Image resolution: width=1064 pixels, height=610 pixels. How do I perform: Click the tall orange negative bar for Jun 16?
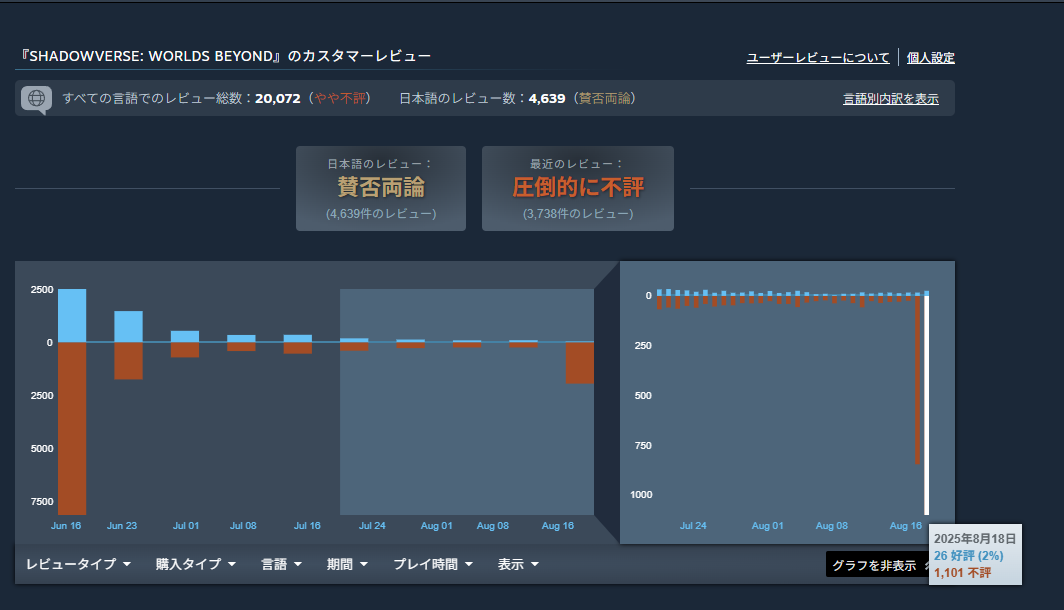[x=72, y=428]
